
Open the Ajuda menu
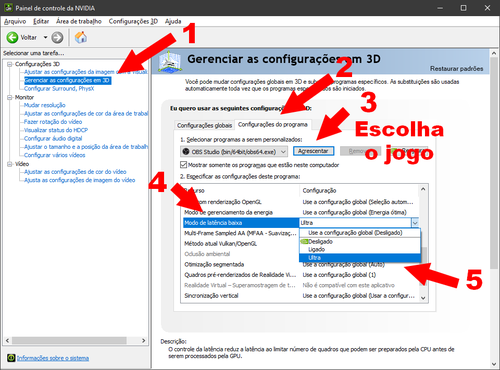coord(173,21)
